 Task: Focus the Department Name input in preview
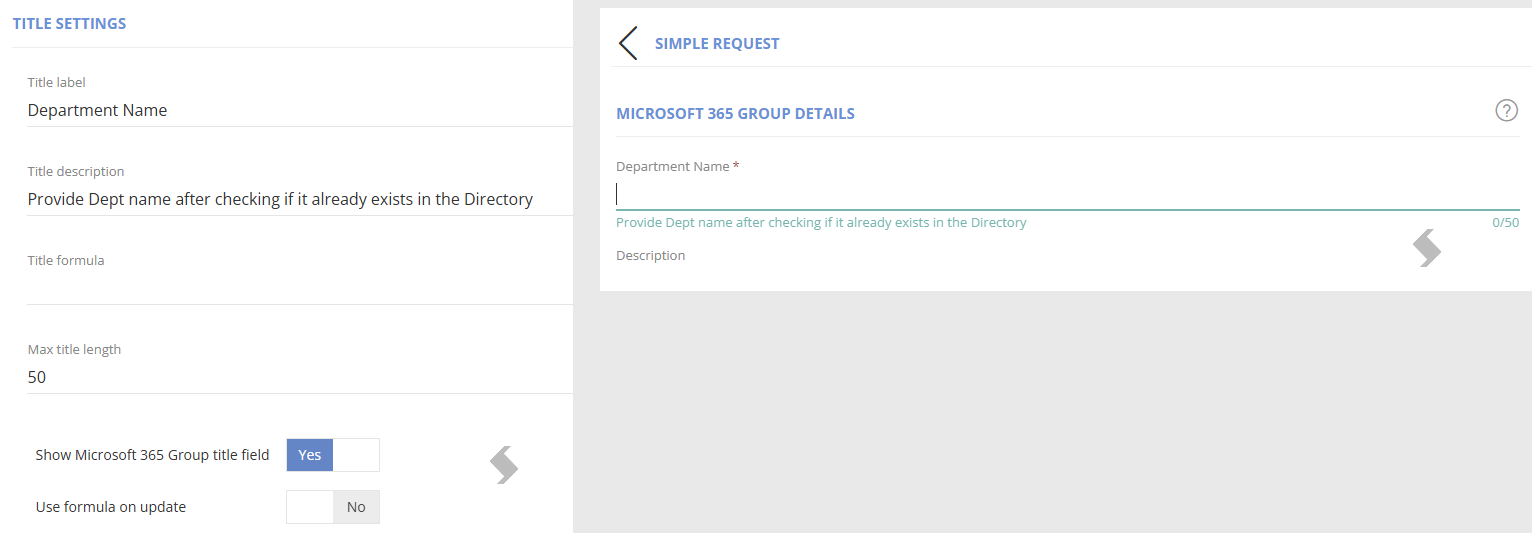click(x=1067, y=194)
